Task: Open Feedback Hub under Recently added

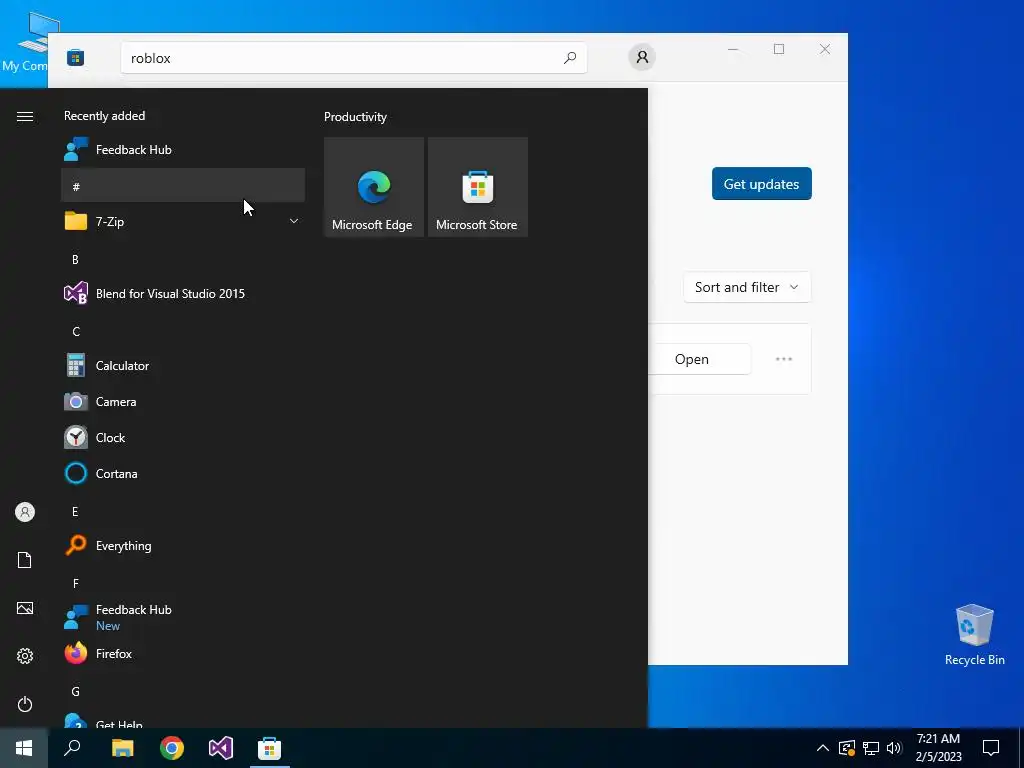Action: (183, 150)
